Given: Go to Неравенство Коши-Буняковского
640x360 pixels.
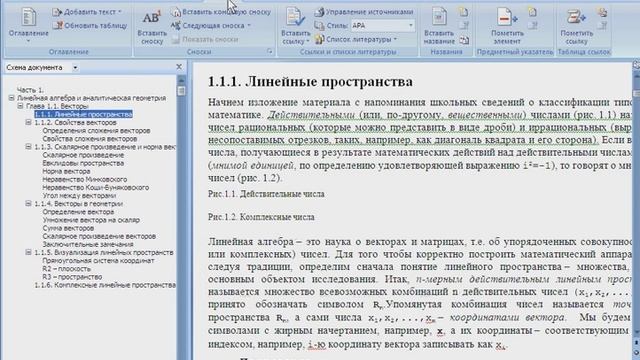Looking at the screenshot, I should 96,188.
